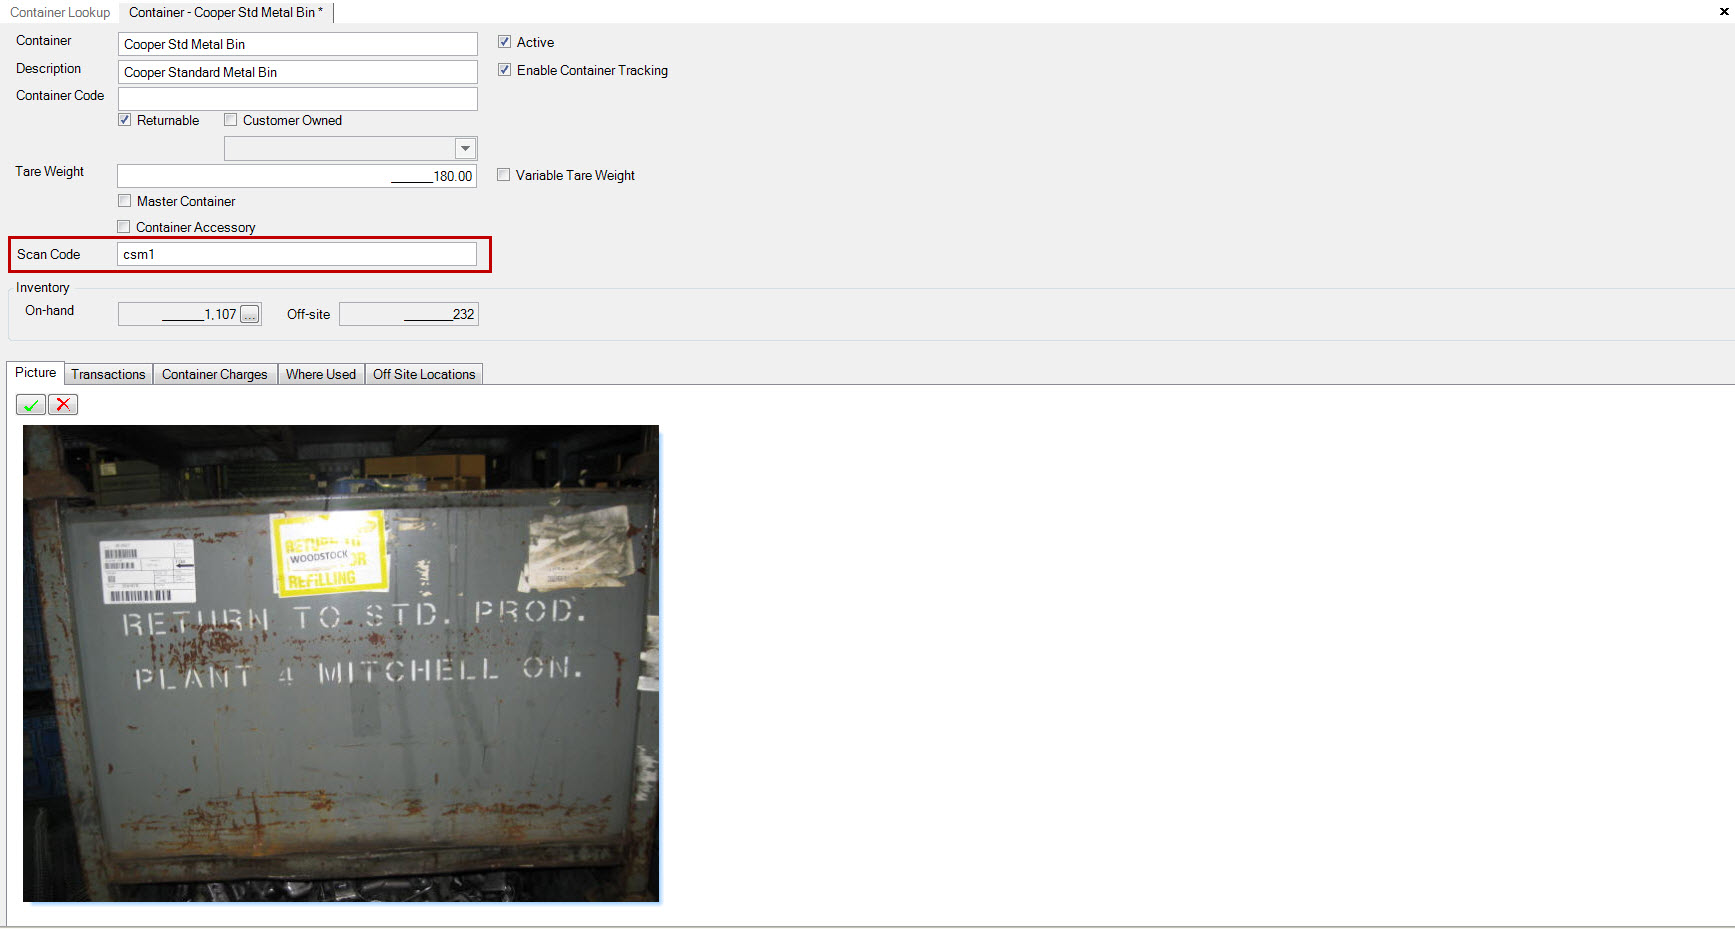Check the Customer Owned checkbox
The height and width of the screenshot is (929, 1735).
231,120
